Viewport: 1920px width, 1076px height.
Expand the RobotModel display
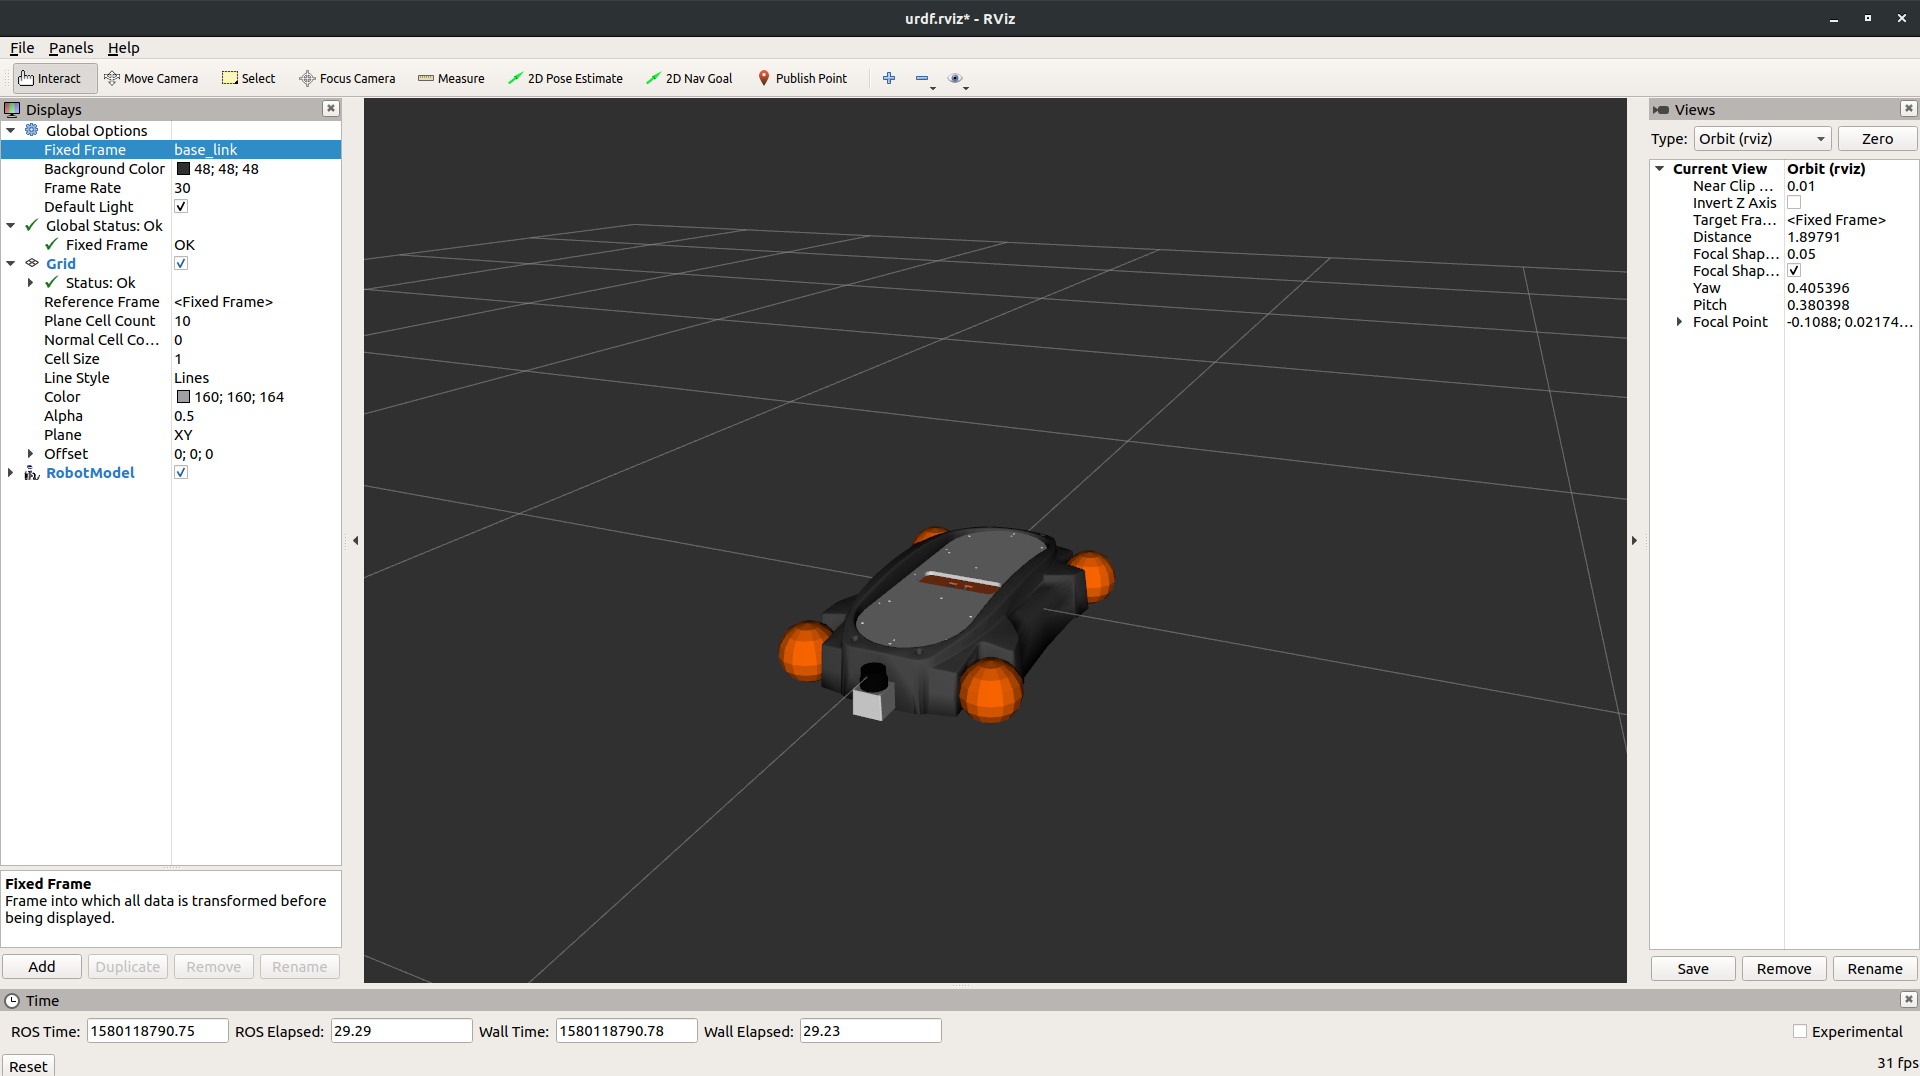[11, 472]
